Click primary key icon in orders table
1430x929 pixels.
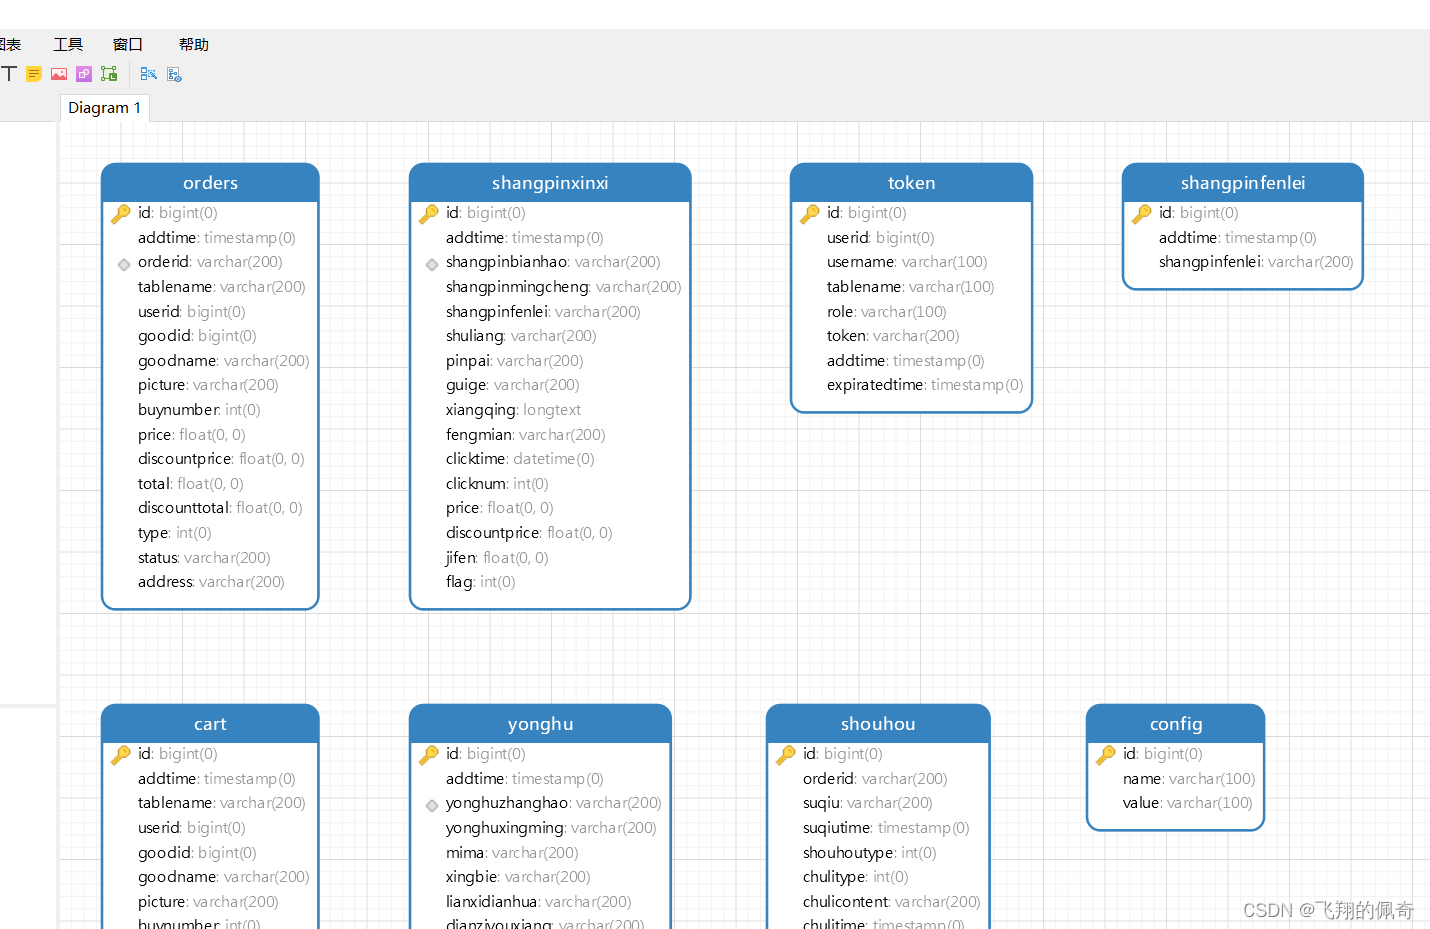tap(121, 213)
